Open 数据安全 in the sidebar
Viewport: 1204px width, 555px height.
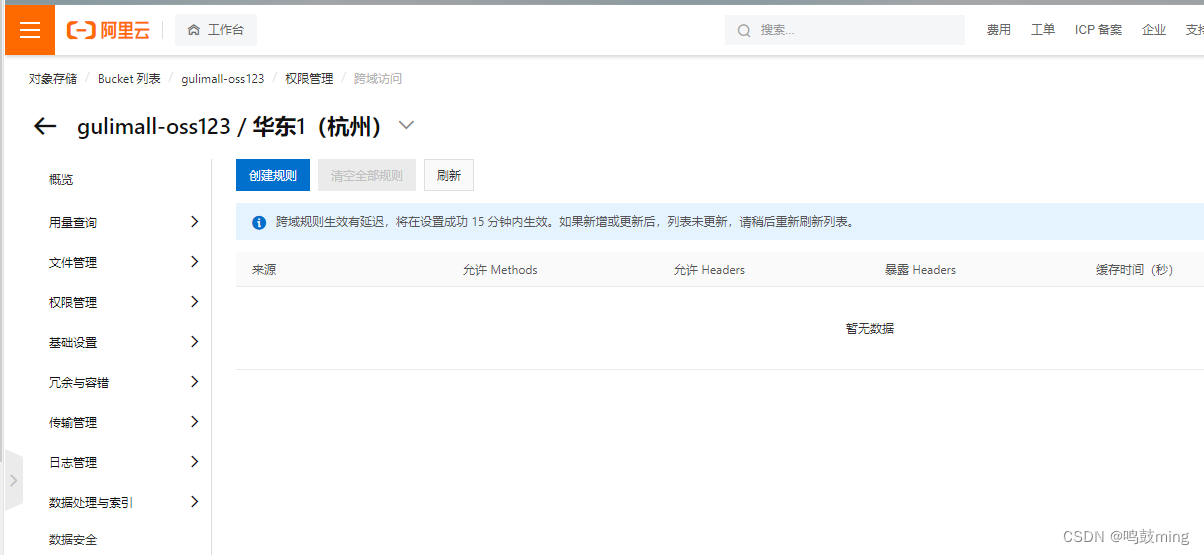coord(73,540)
